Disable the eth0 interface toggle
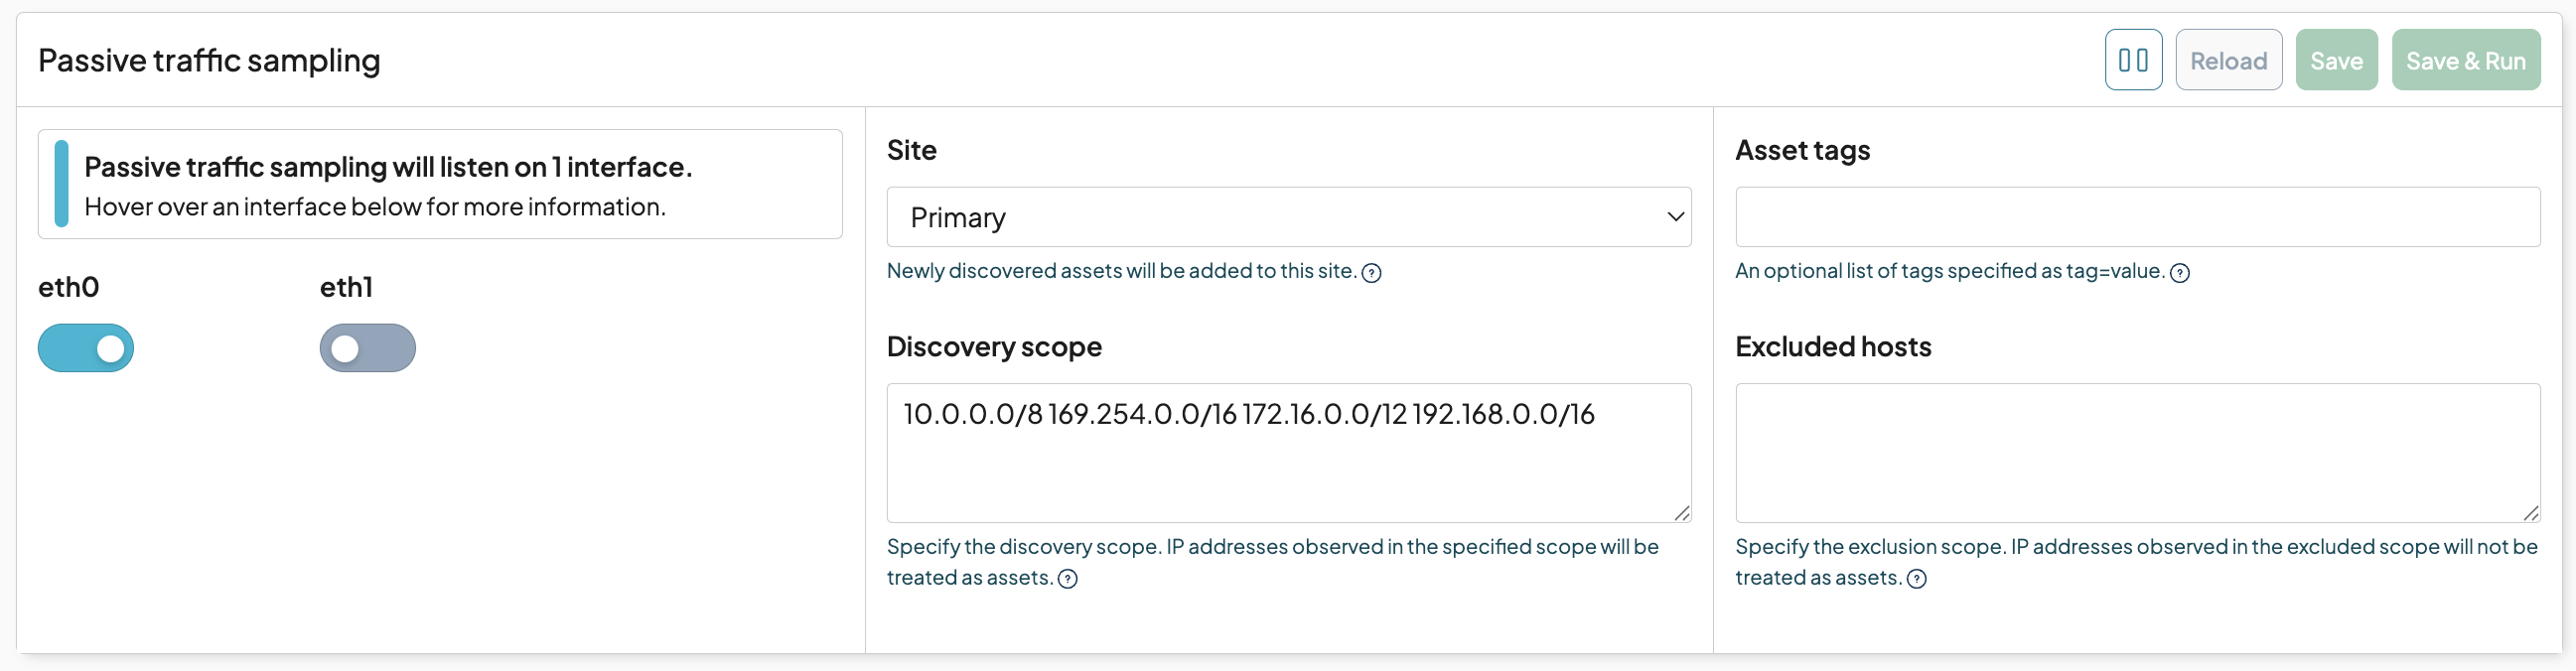Screen dimensions: 2576x671 click(86, 348)
